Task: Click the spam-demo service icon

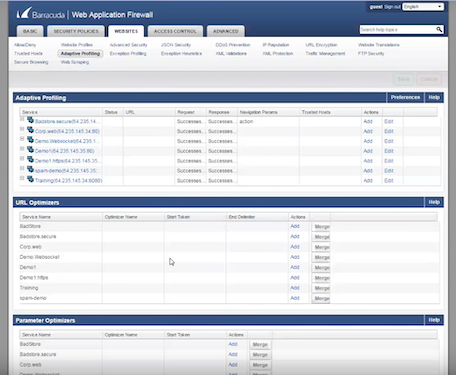Action: (x=30, y=169)
